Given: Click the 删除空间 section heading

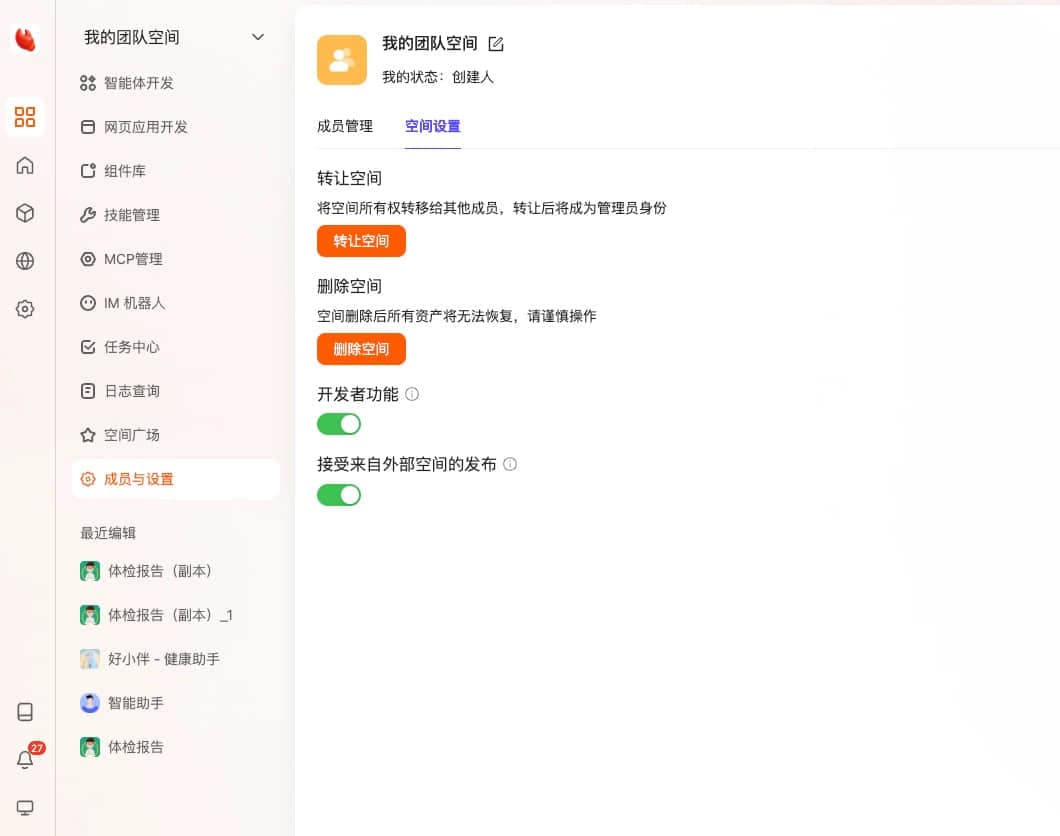Looking at the screenshot, I should [350, 287].
